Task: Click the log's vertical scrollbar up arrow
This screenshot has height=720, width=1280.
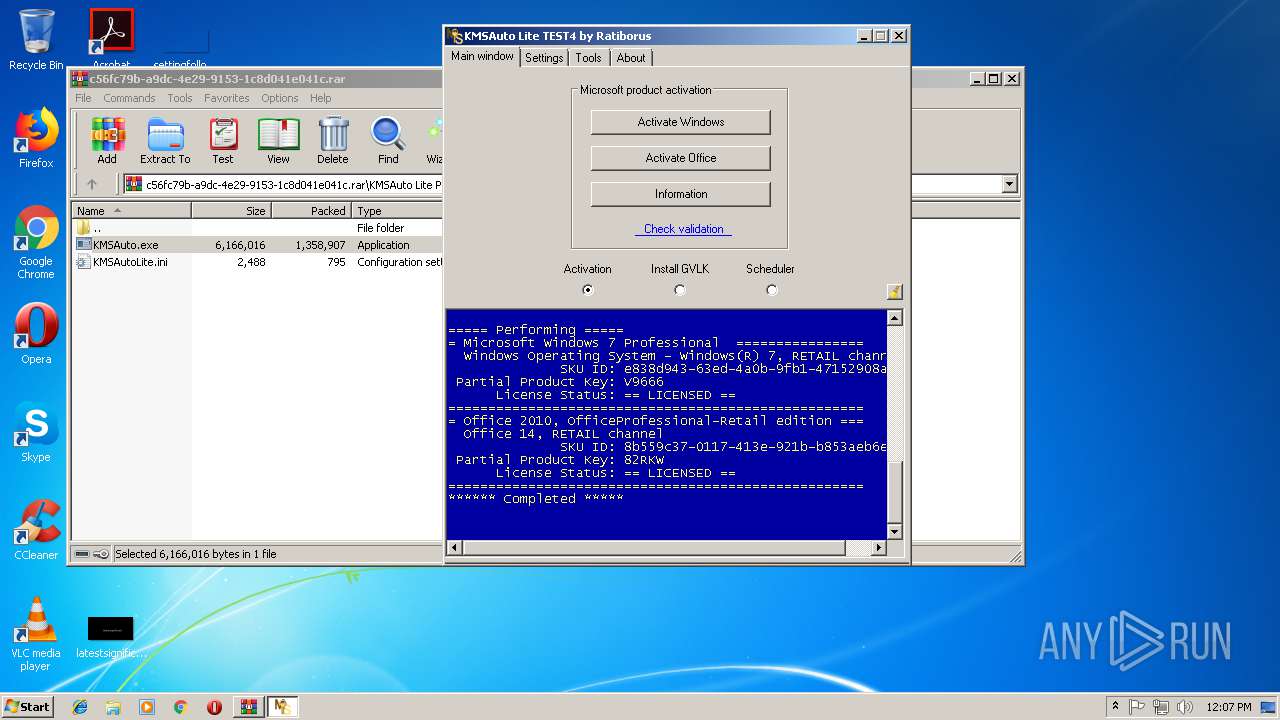Action: [x=894, y=318]
